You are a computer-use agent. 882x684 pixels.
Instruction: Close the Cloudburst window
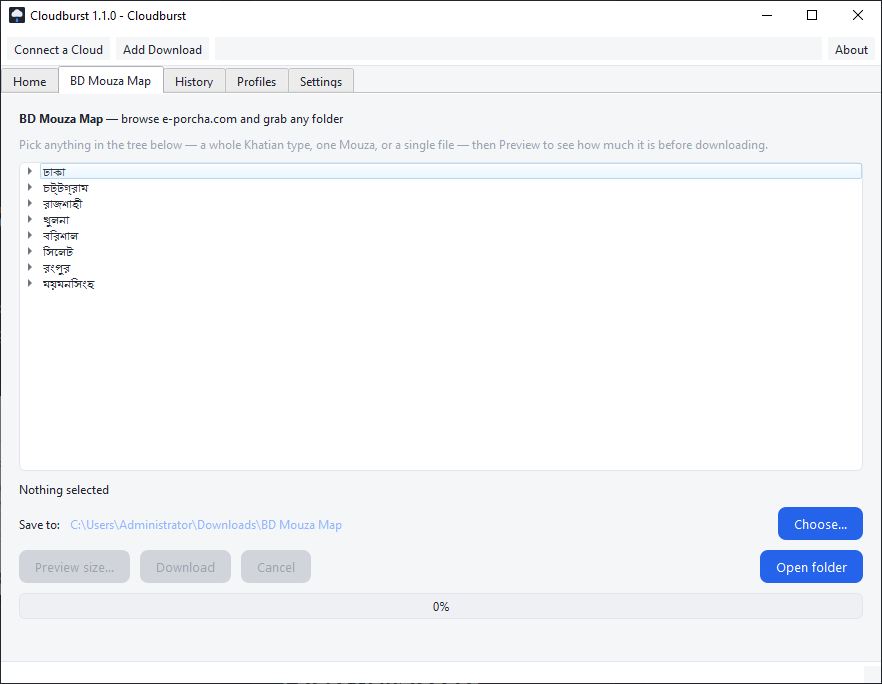(x=857, y=15)
